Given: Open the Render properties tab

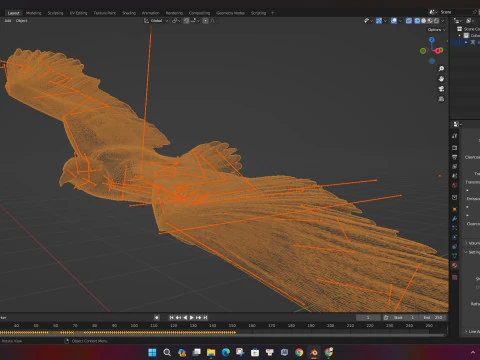Looking at the screenshot, I should pos(454,147).
